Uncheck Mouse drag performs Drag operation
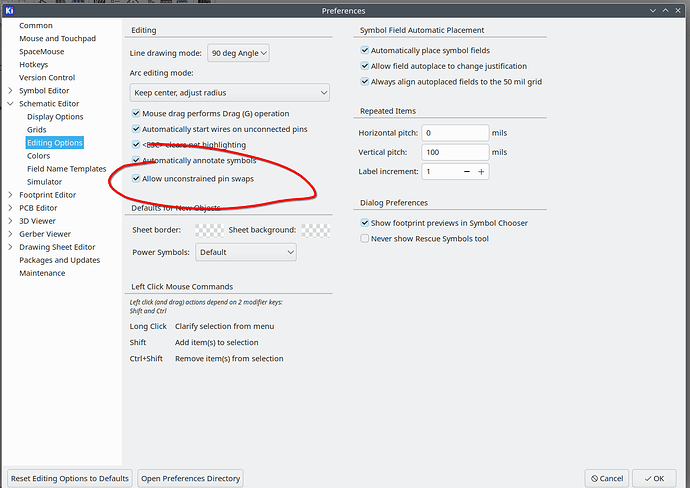Image resolution: width=690 pixels, height=488 pixels. click(137, 114)
